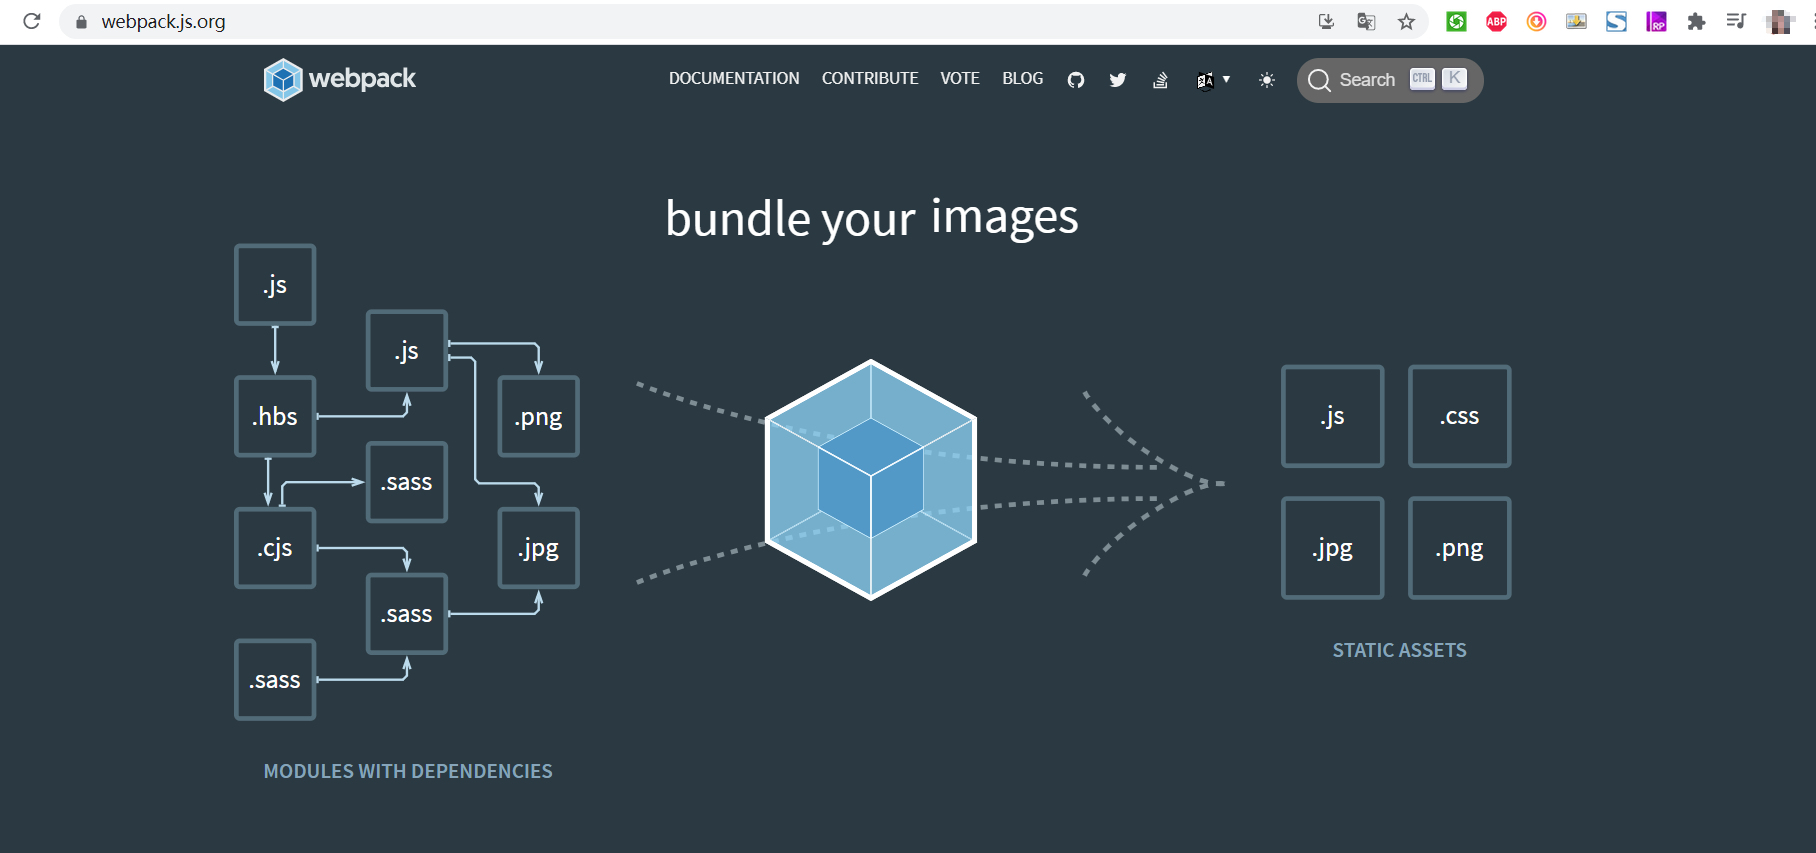Go to the DOCUMENTATION page
This screenshot has height=853, width=1816.
coord(734,78)
